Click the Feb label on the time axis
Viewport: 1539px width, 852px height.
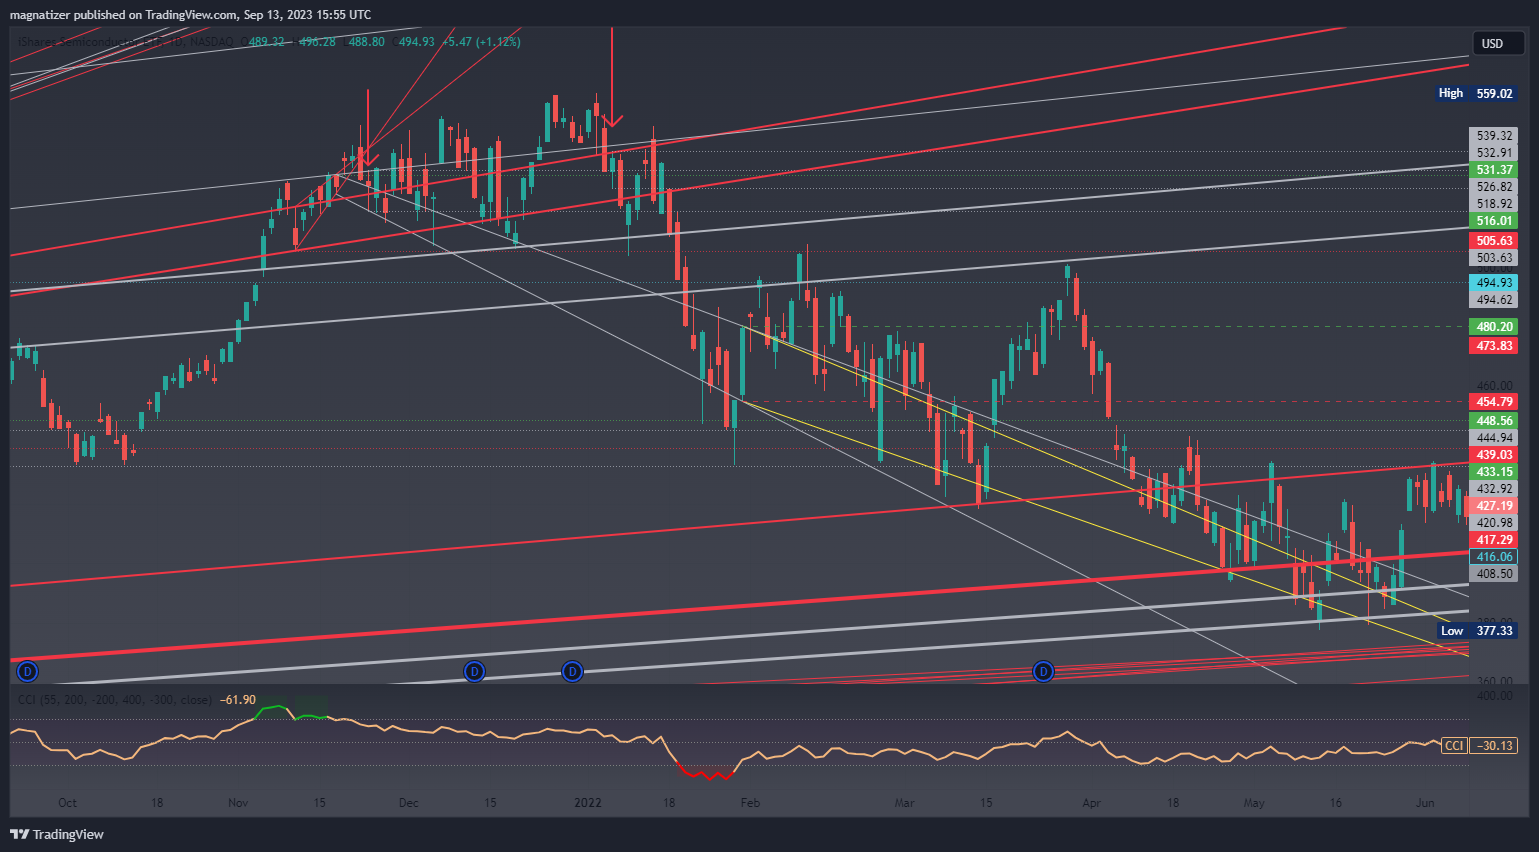(x=750, y=803)
